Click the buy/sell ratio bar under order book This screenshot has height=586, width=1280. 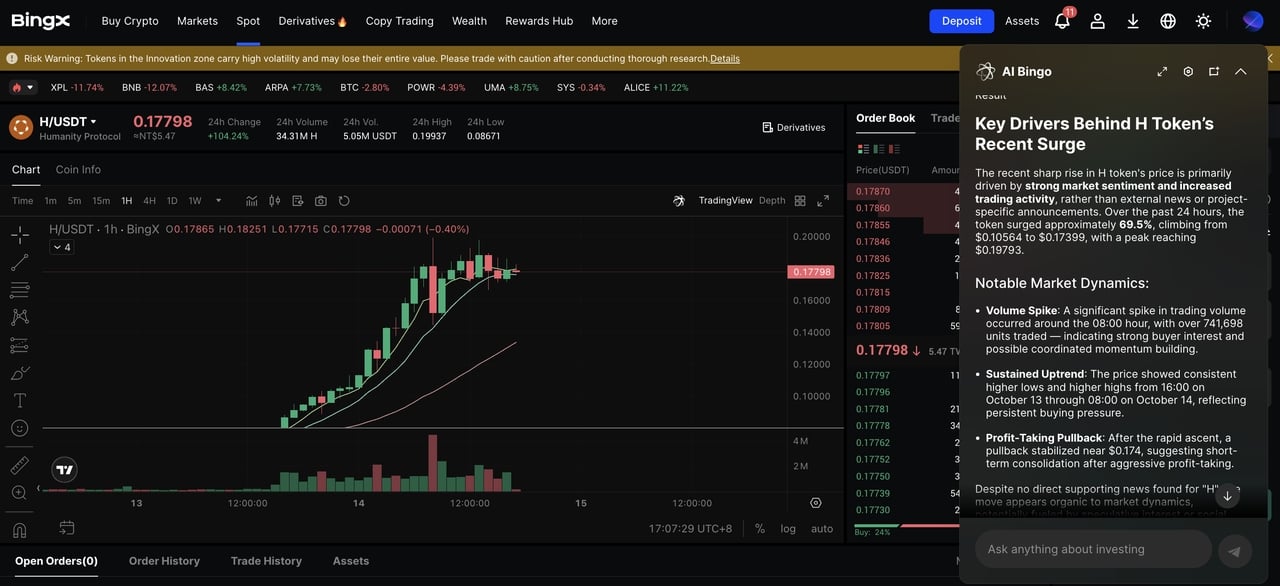900,525
